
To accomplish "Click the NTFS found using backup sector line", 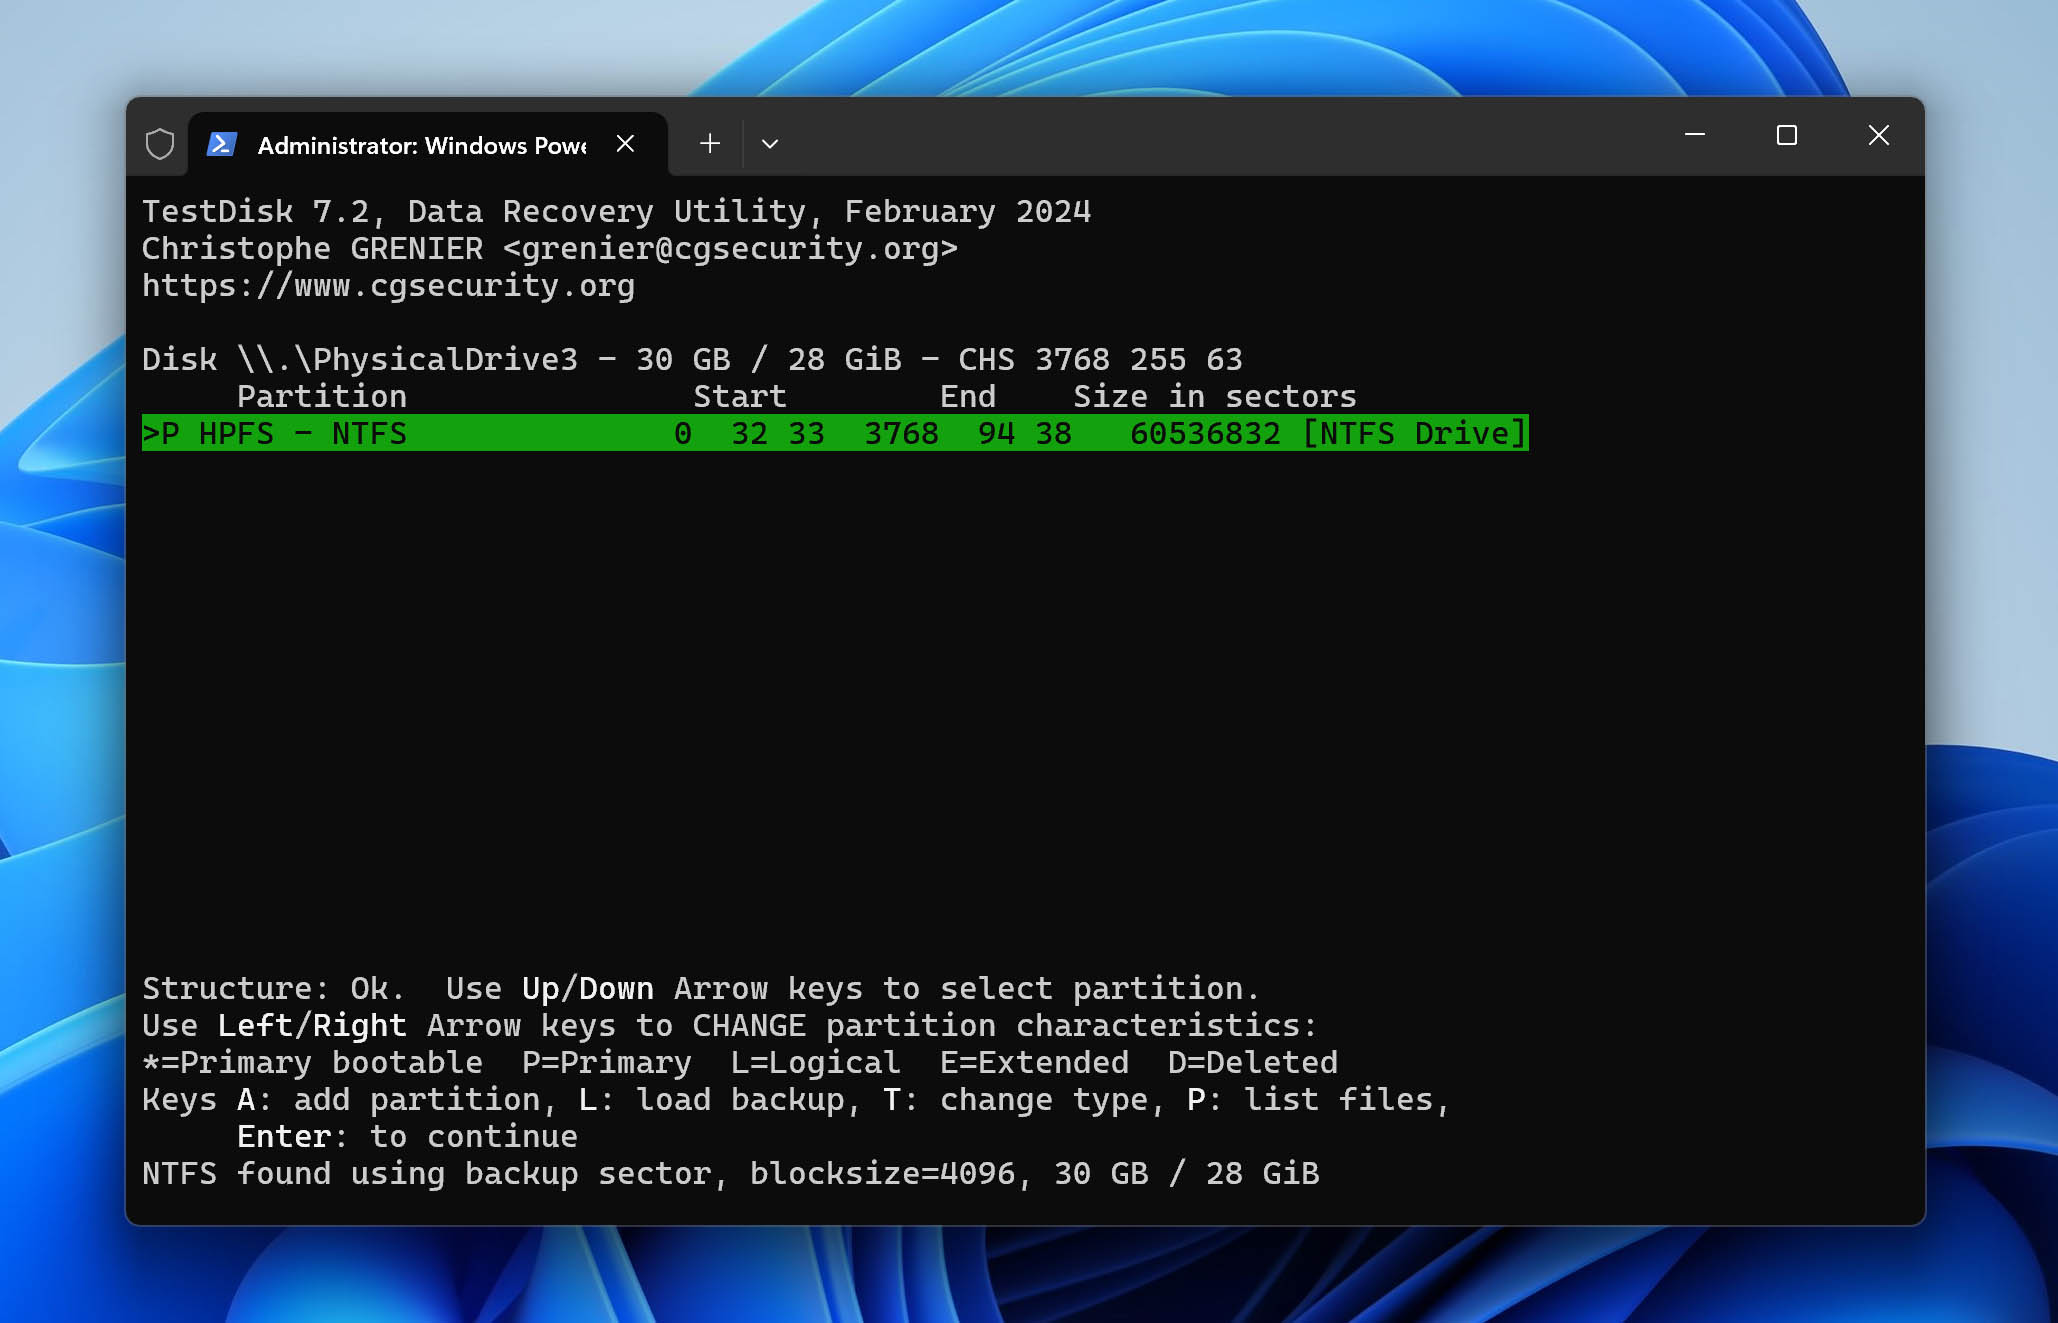I will click(731, 1174).
